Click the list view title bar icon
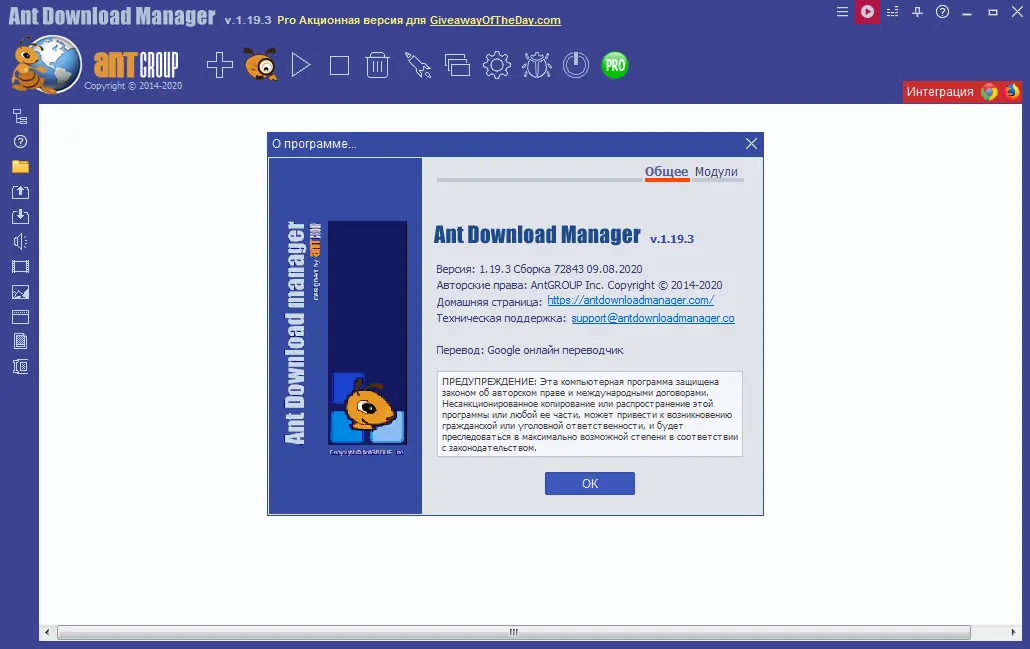1030x649 pixels. (892, 12)
